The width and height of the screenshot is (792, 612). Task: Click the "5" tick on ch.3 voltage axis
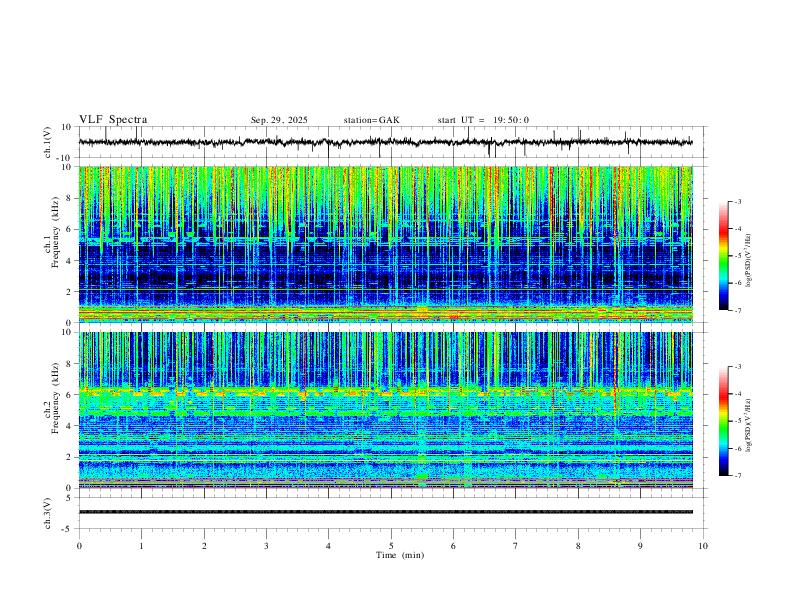(x=69, y=498)
